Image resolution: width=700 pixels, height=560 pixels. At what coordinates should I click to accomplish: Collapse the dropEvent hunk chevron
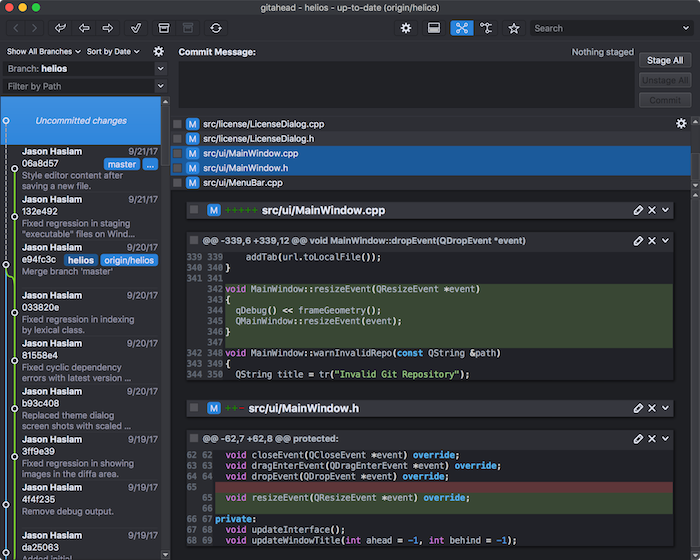pos(666,241)
